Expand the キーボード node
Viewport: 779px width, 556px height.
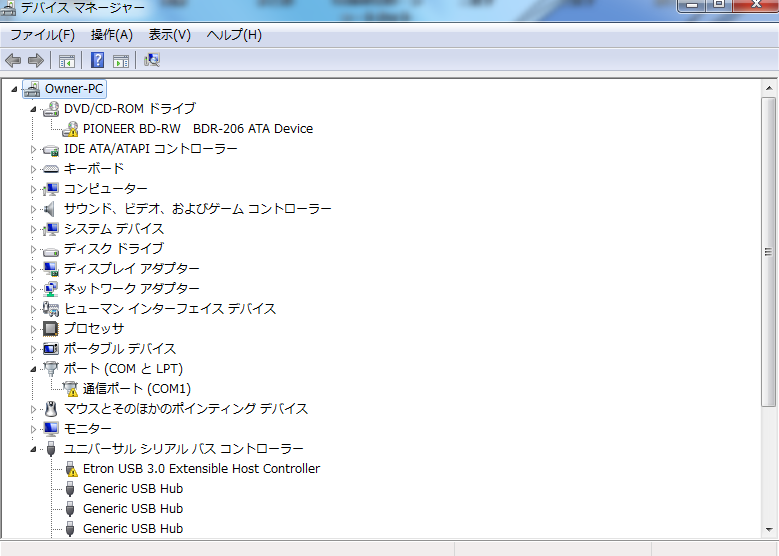coord(33,169)
